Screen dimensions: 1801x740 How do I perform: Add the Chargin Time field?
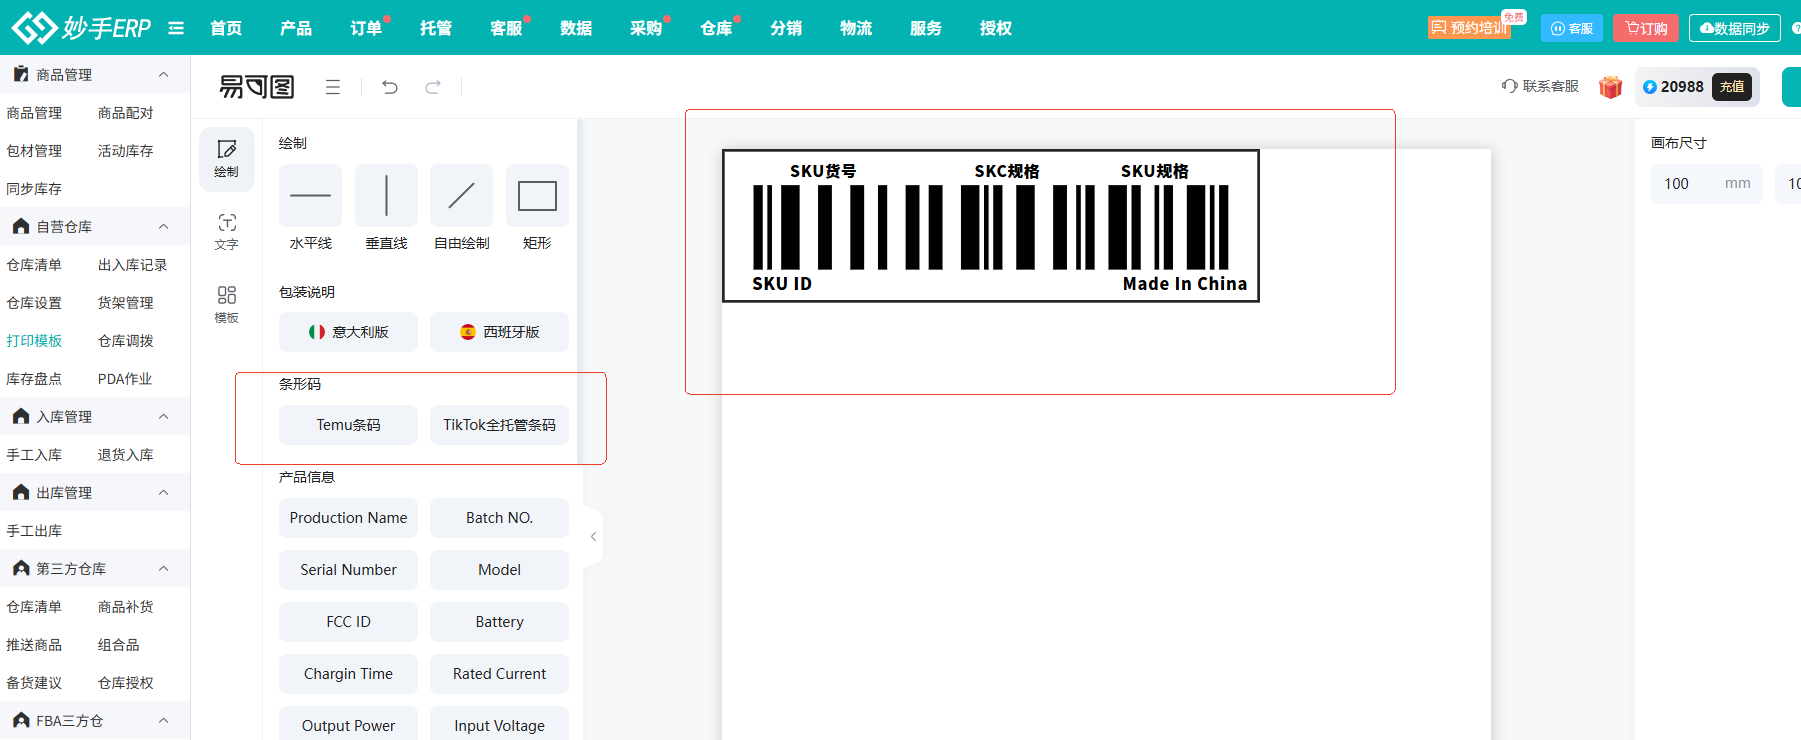coord(348,674)
